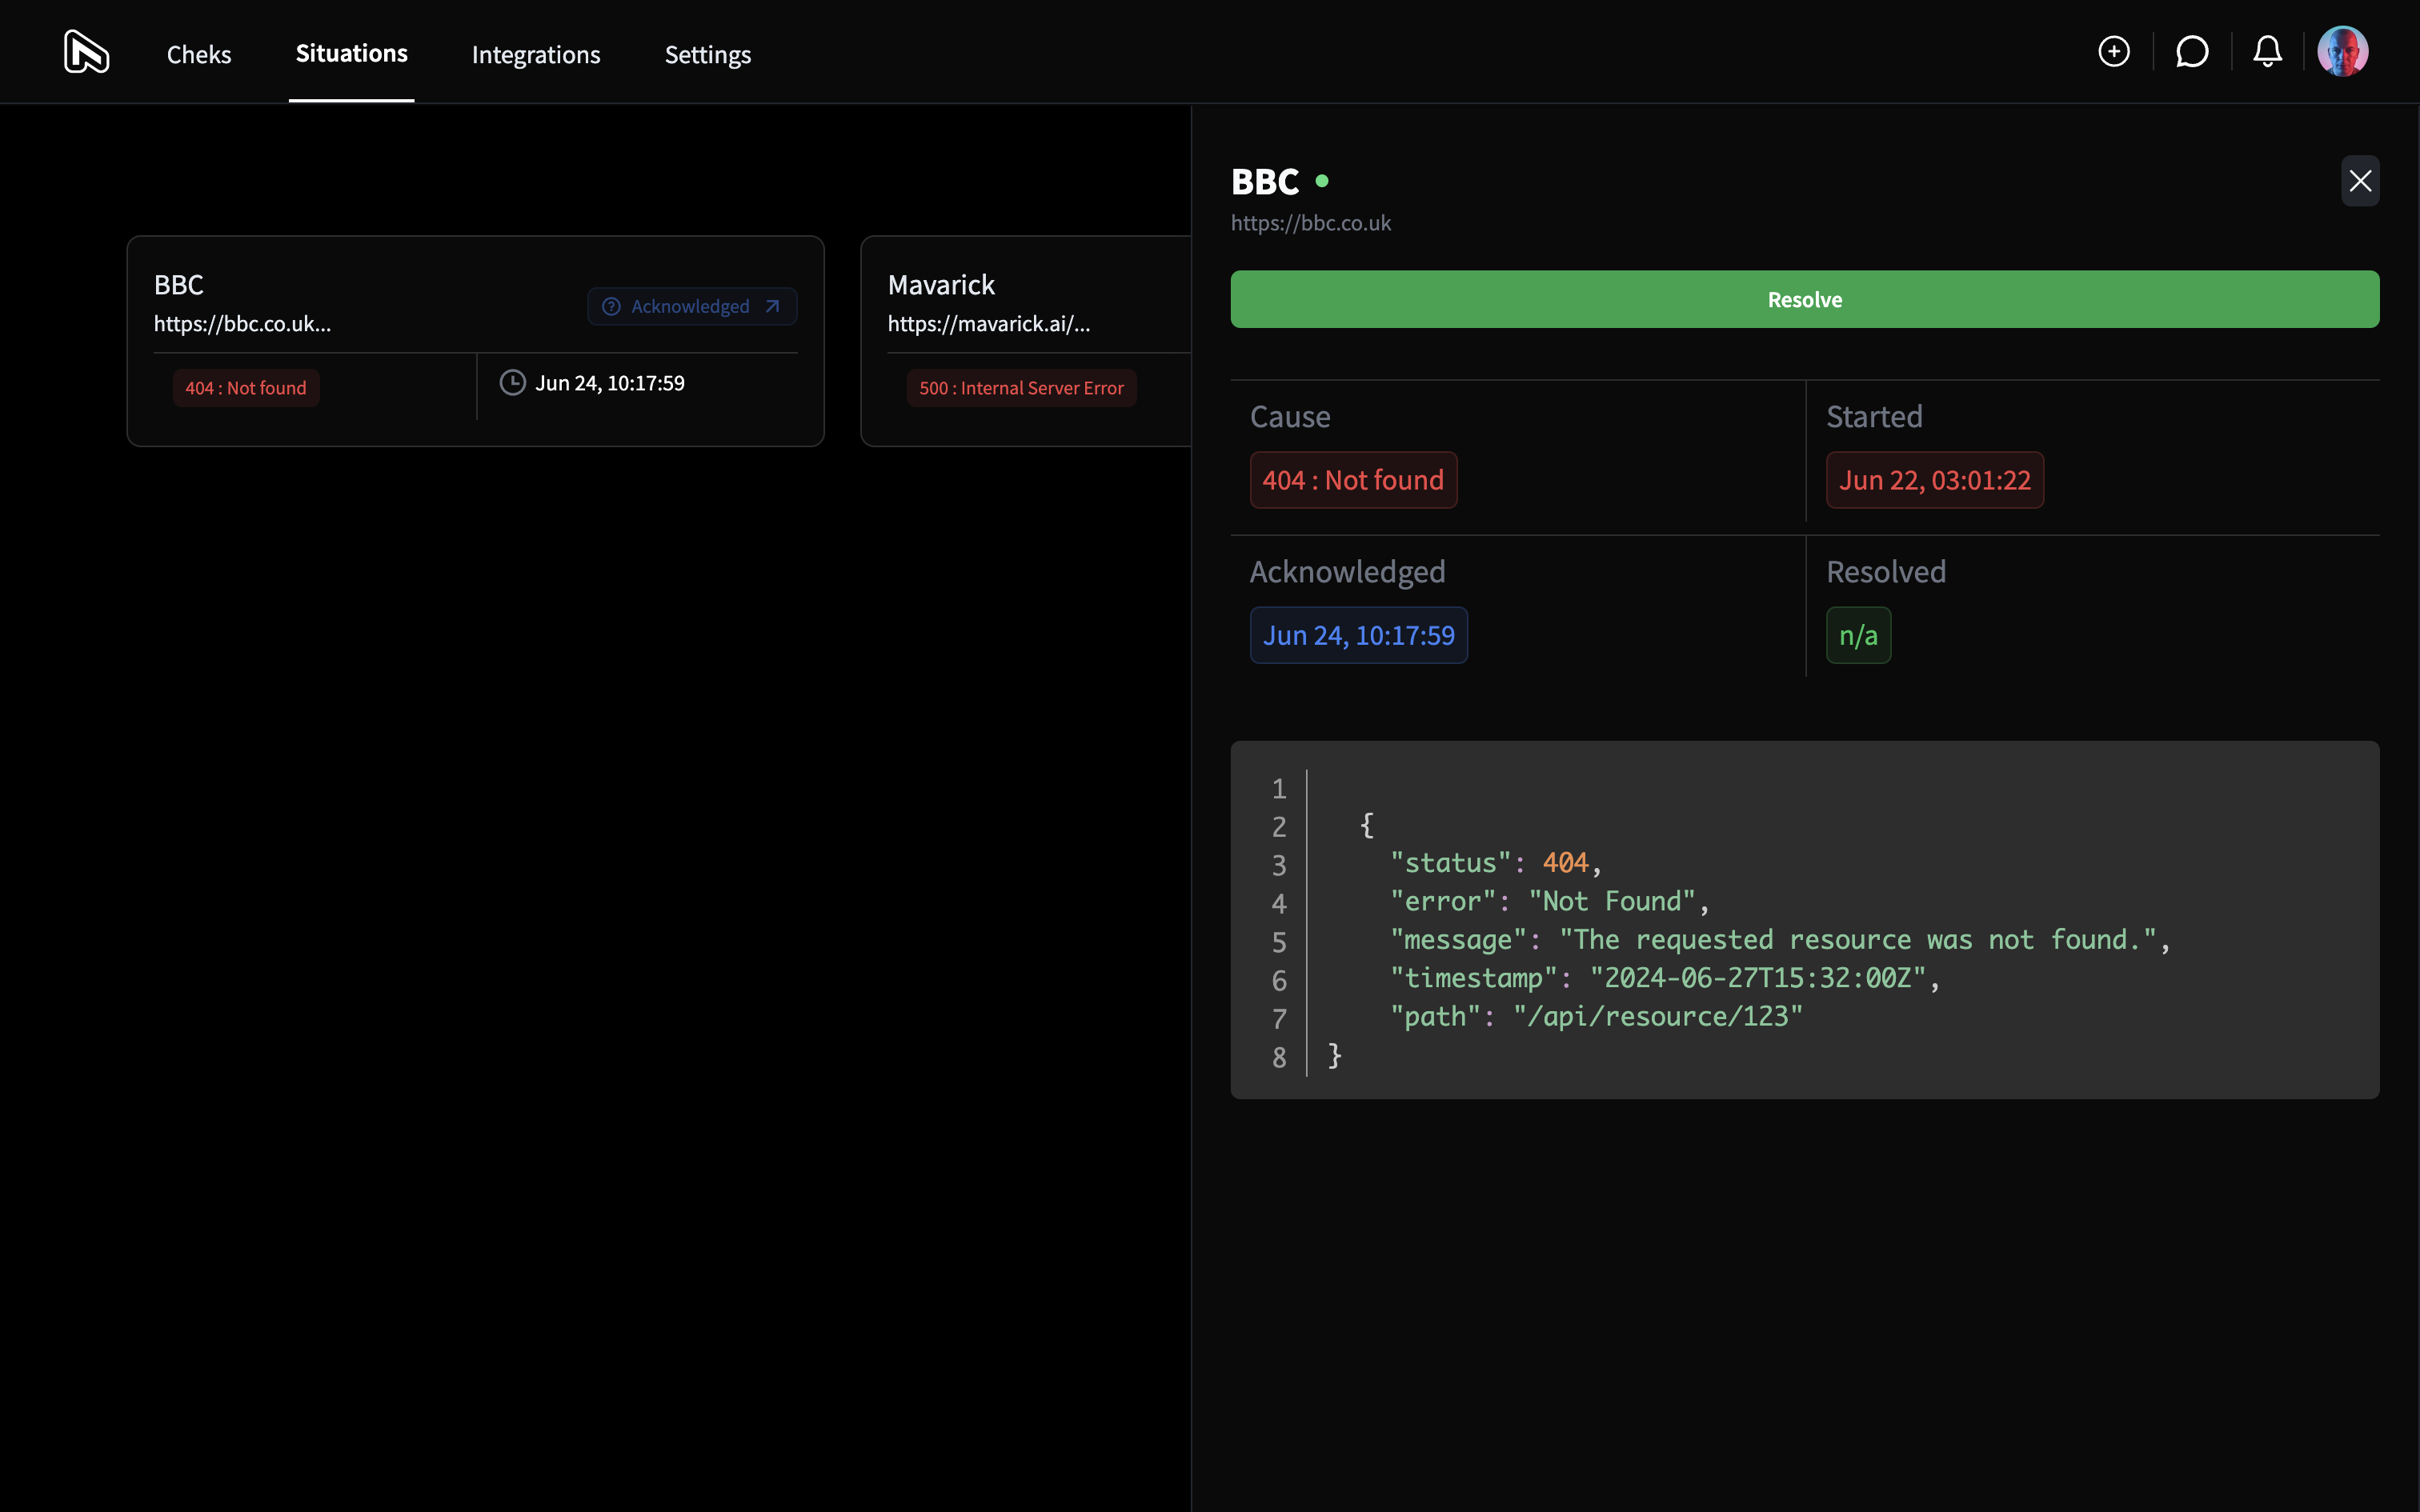2420x1512 pixels.
Task: Click the "timestamp" line in the JSON response
Action: [1665, 978]
